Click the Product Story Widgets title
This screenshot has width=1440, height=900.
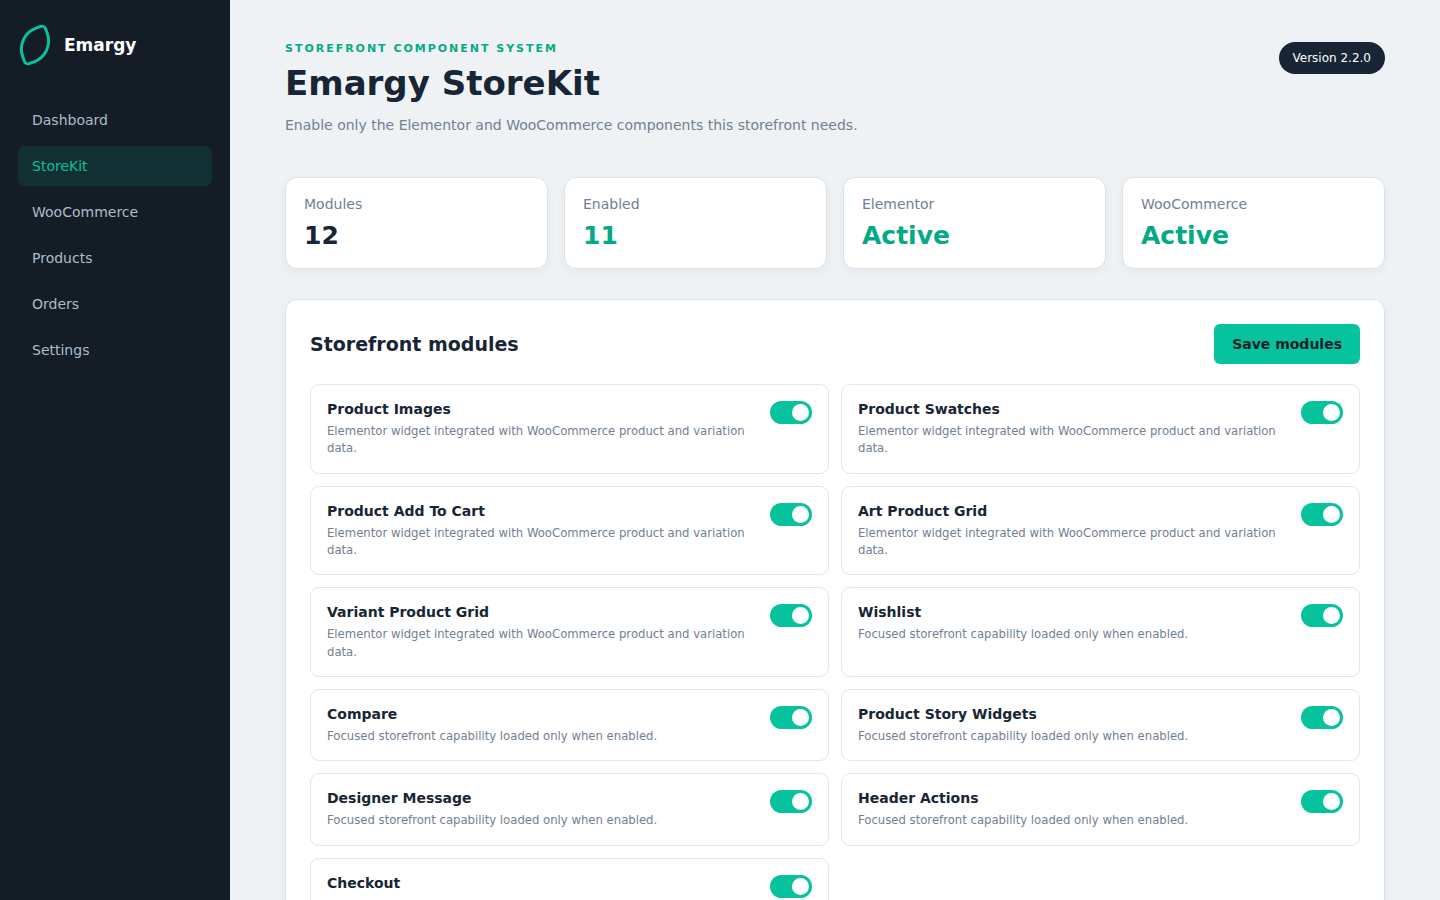[x=947, y=714]
